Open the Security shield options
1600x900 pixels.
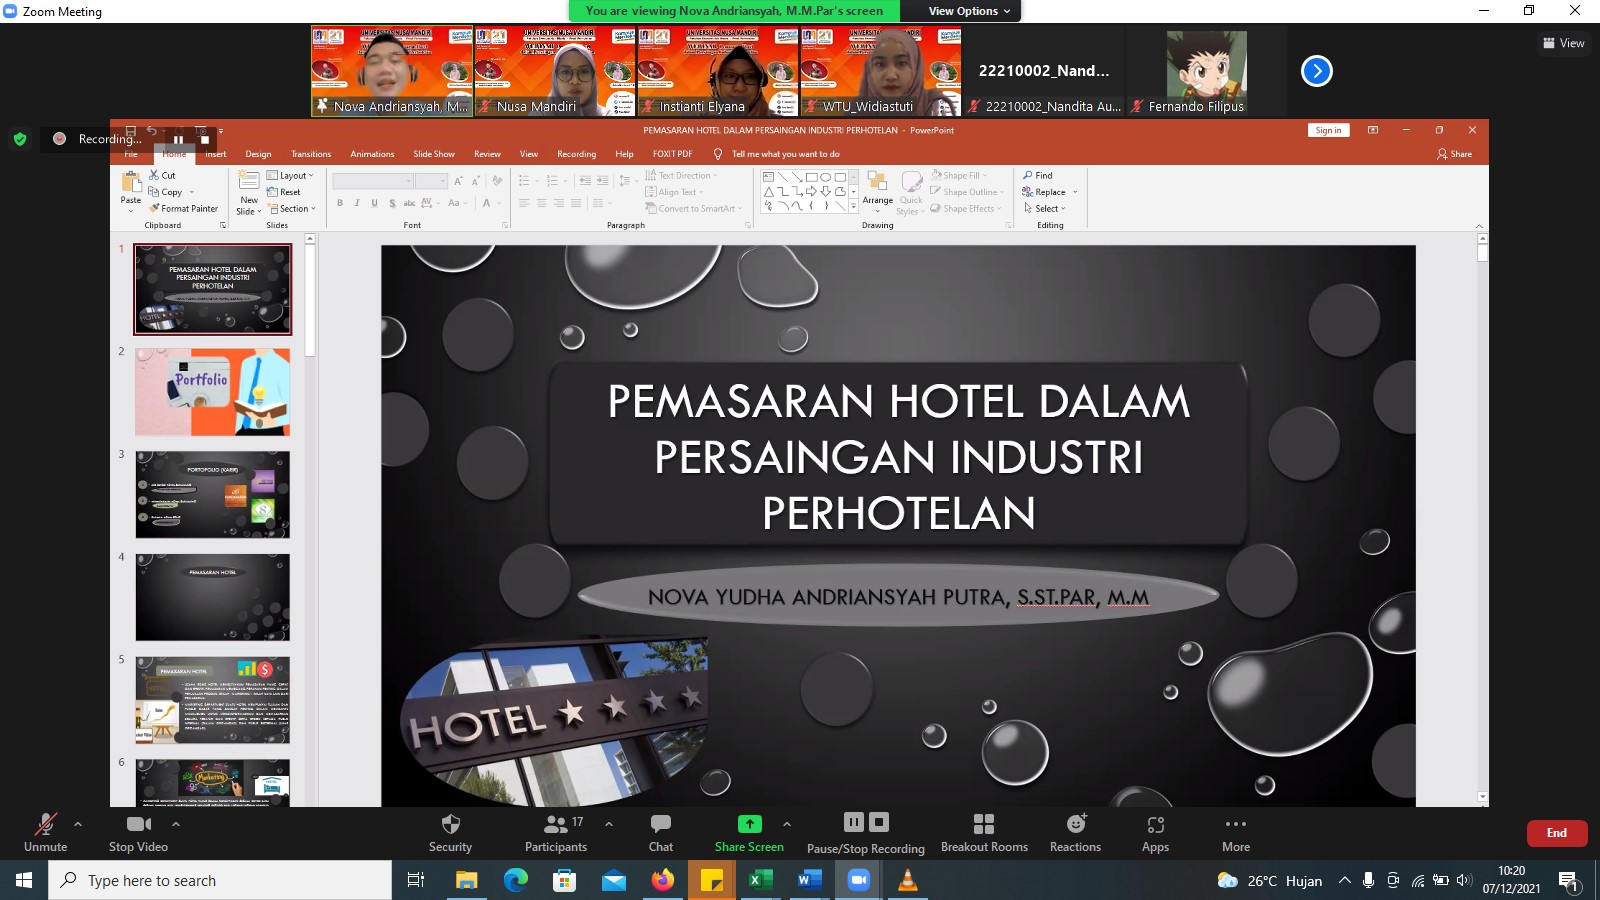coord(450,832)
